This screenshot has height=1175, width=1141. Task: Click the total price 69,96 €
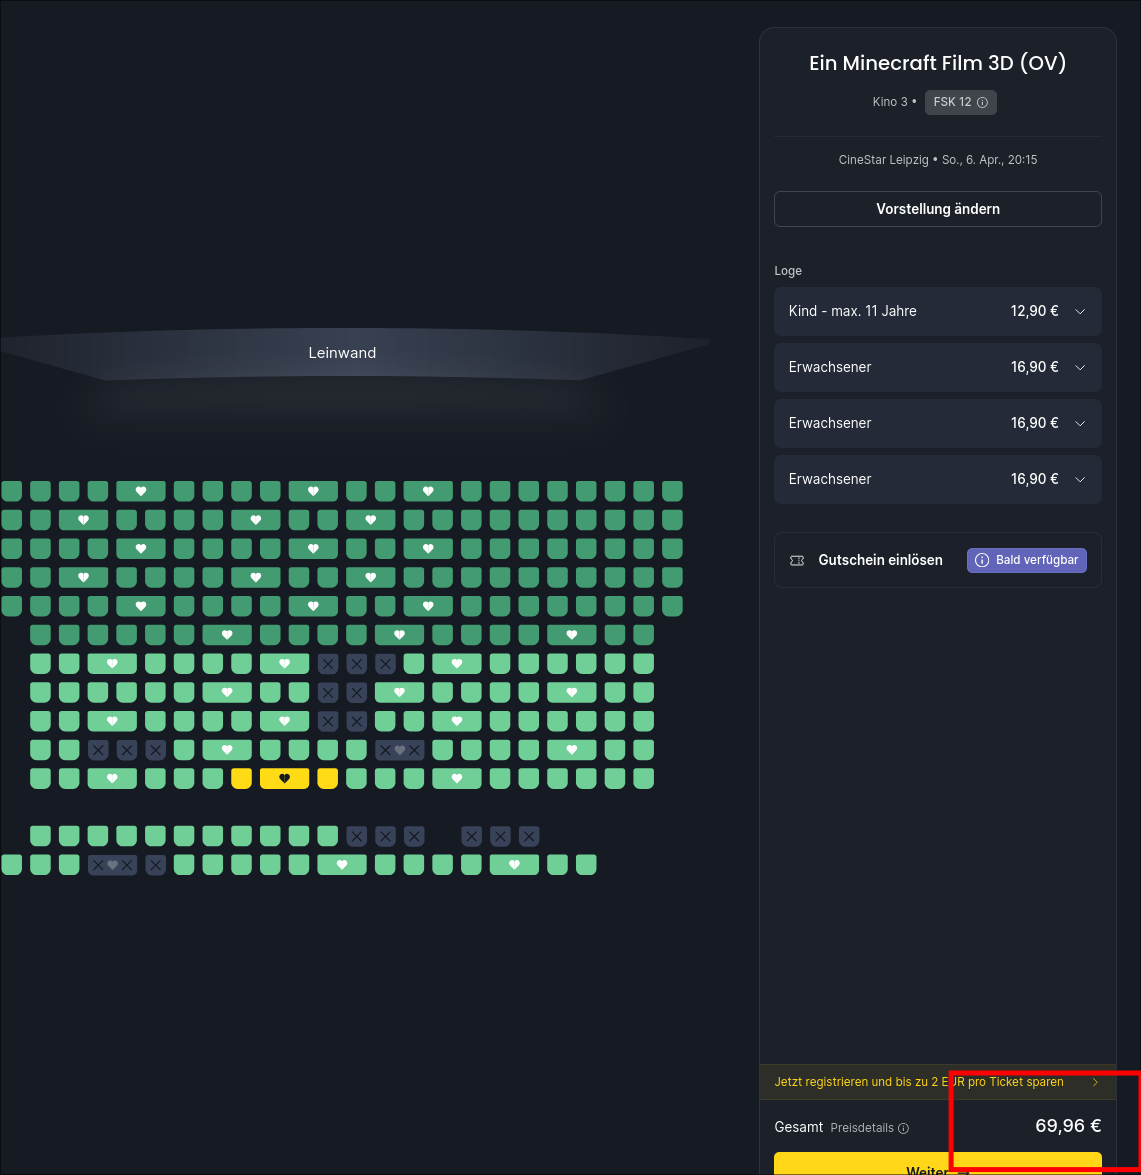(x=1067, y=1126)
